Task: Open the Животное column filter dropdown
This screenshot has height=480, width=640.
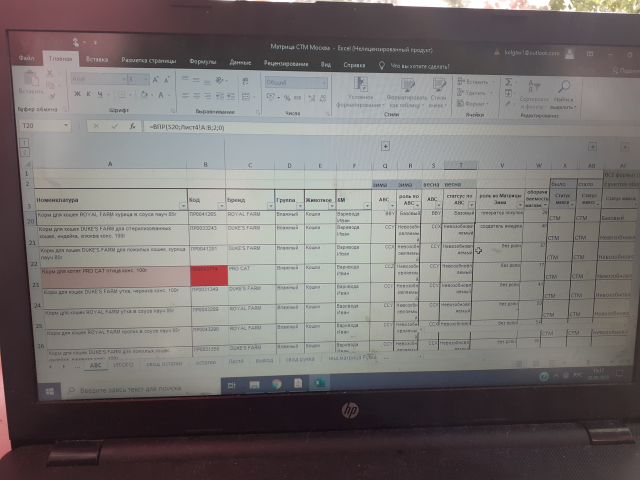Action: pos(332,206)
